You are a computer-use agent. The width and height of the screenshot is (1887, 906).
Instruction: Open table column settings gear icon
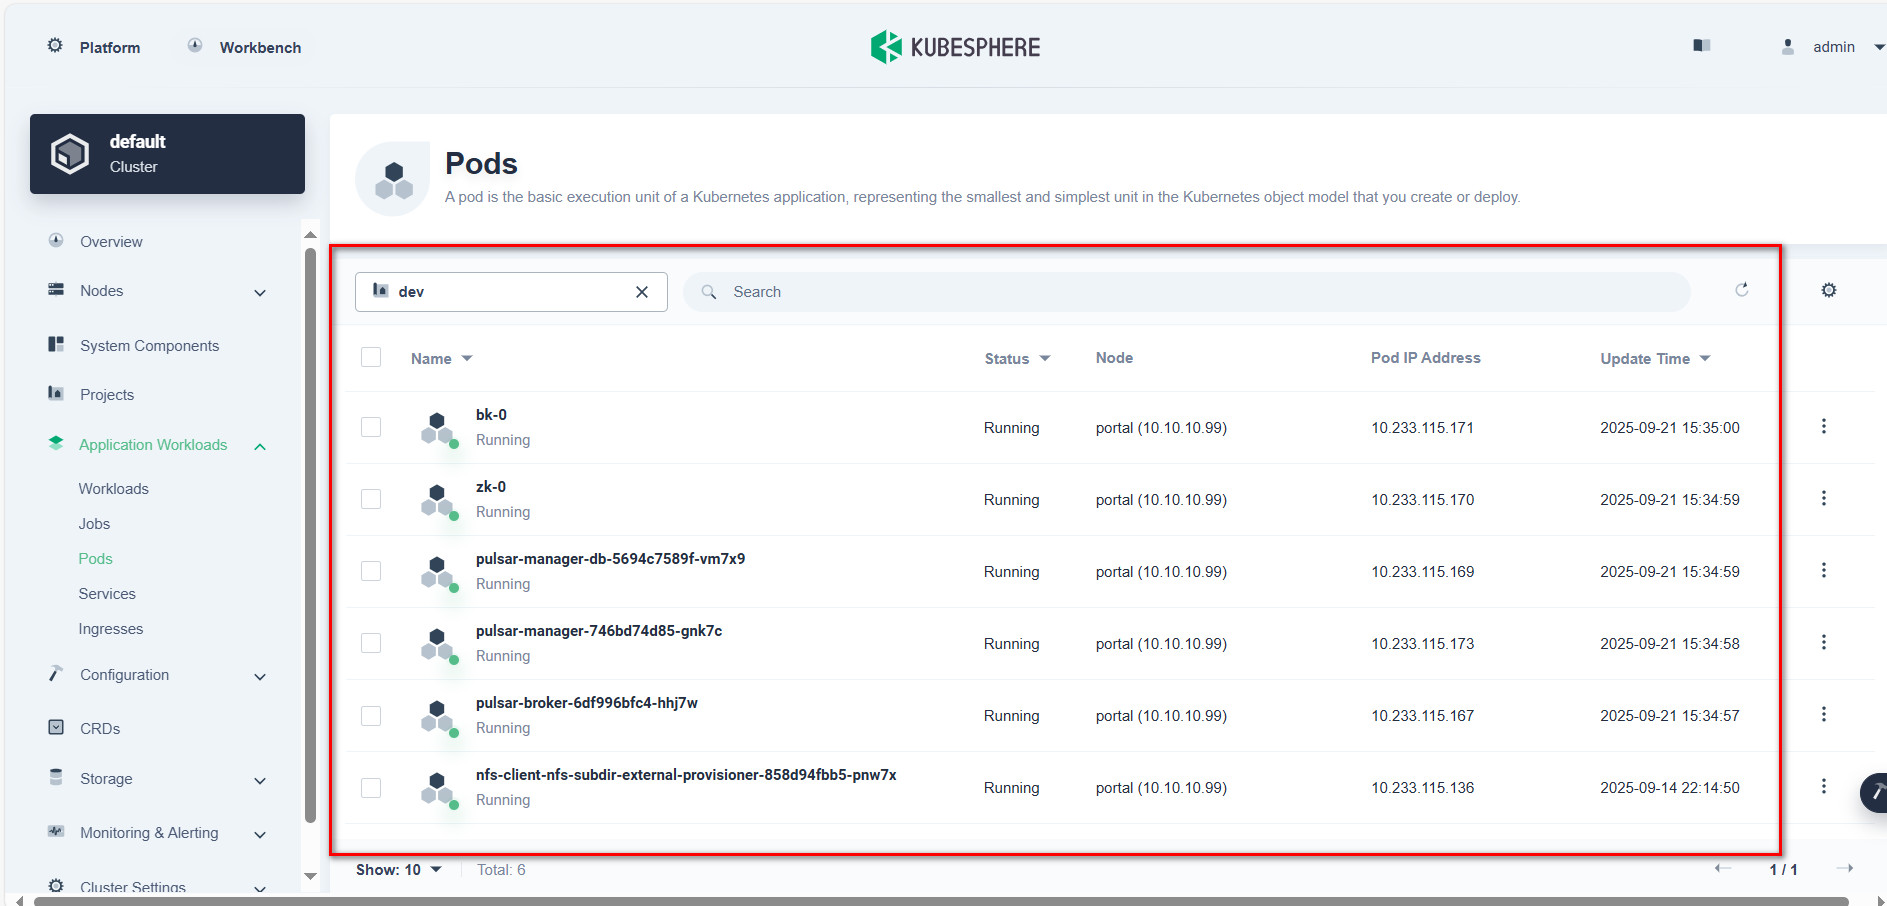click(1829, 290)
